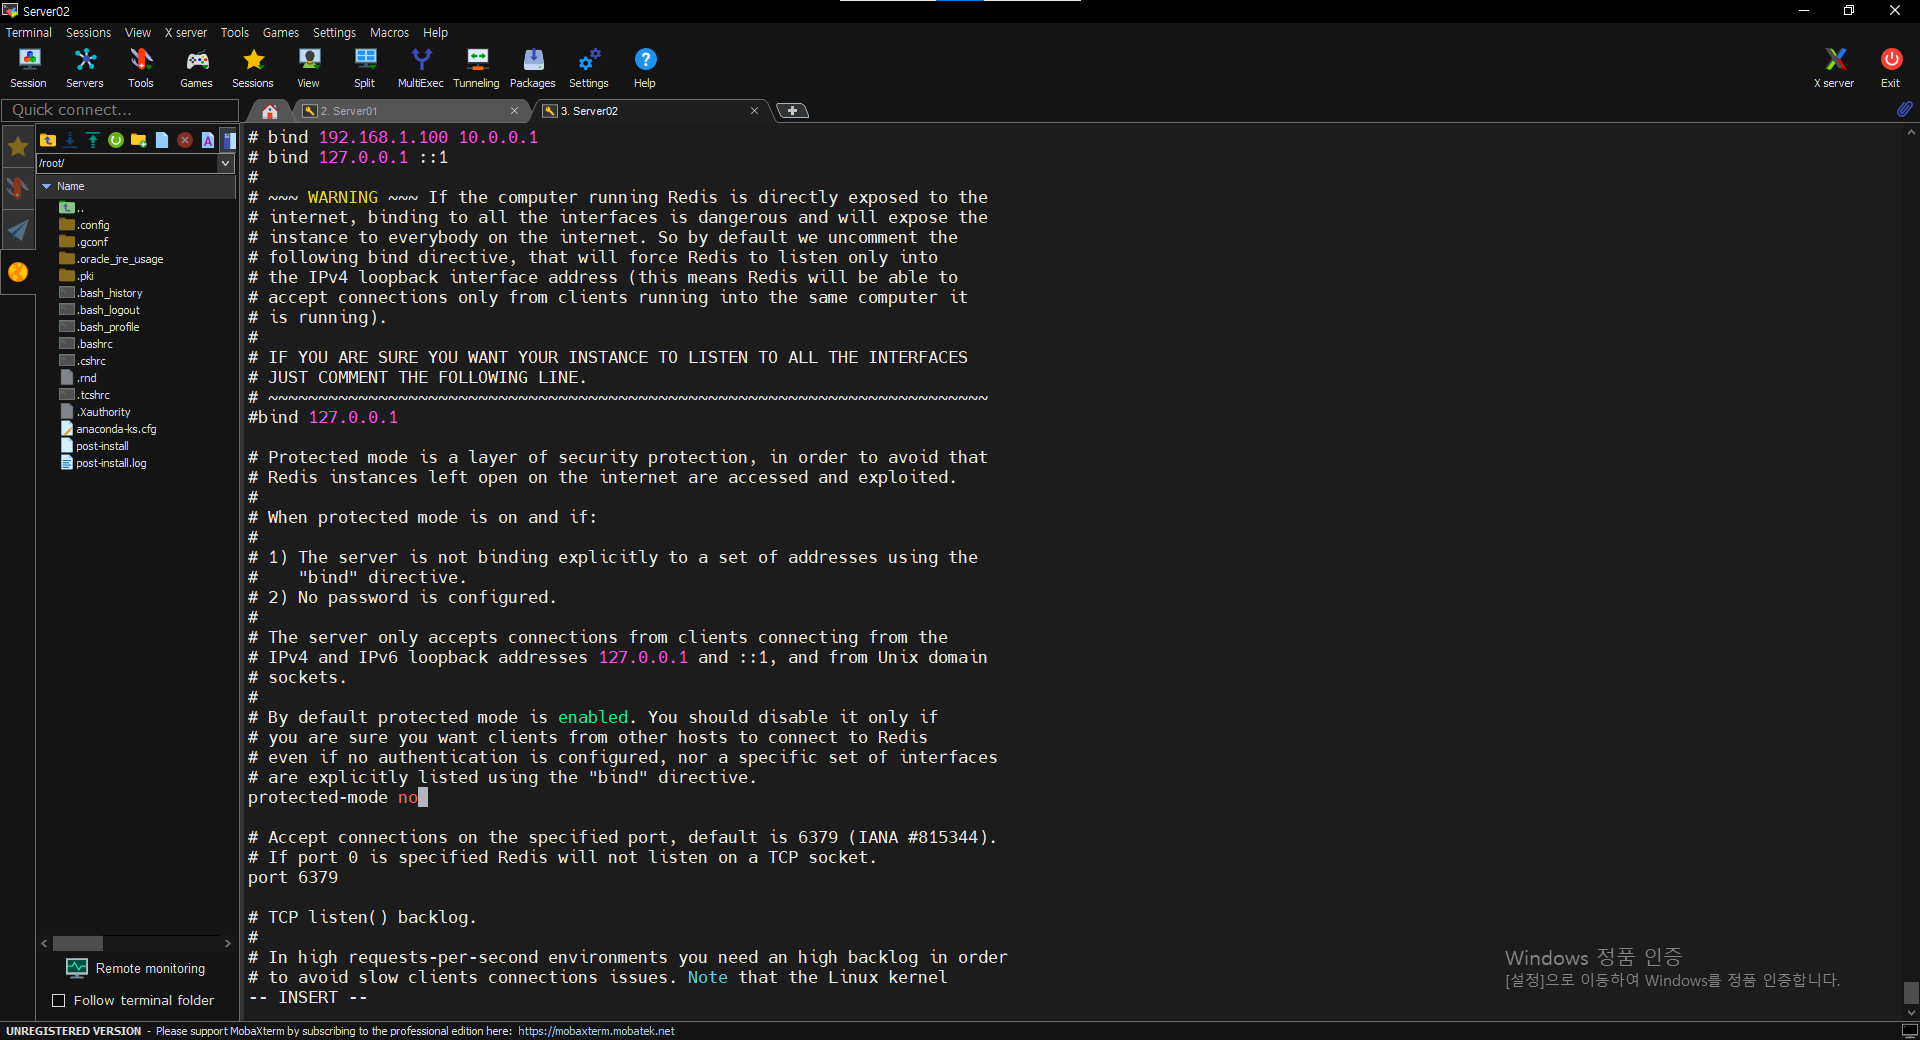Click the Split terminal icon
The height and width of the screenshot is (1040, 1920).
[365, 68]
